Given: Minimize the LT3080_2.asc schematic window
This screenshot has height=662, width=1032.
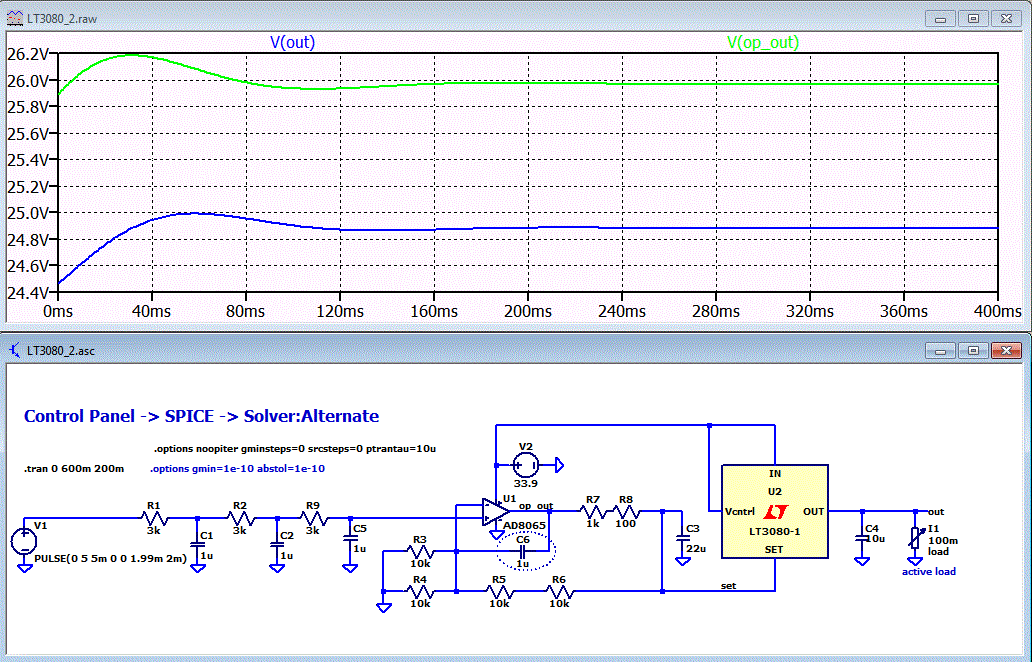Looking at the screenshot, I should (941, 351).
